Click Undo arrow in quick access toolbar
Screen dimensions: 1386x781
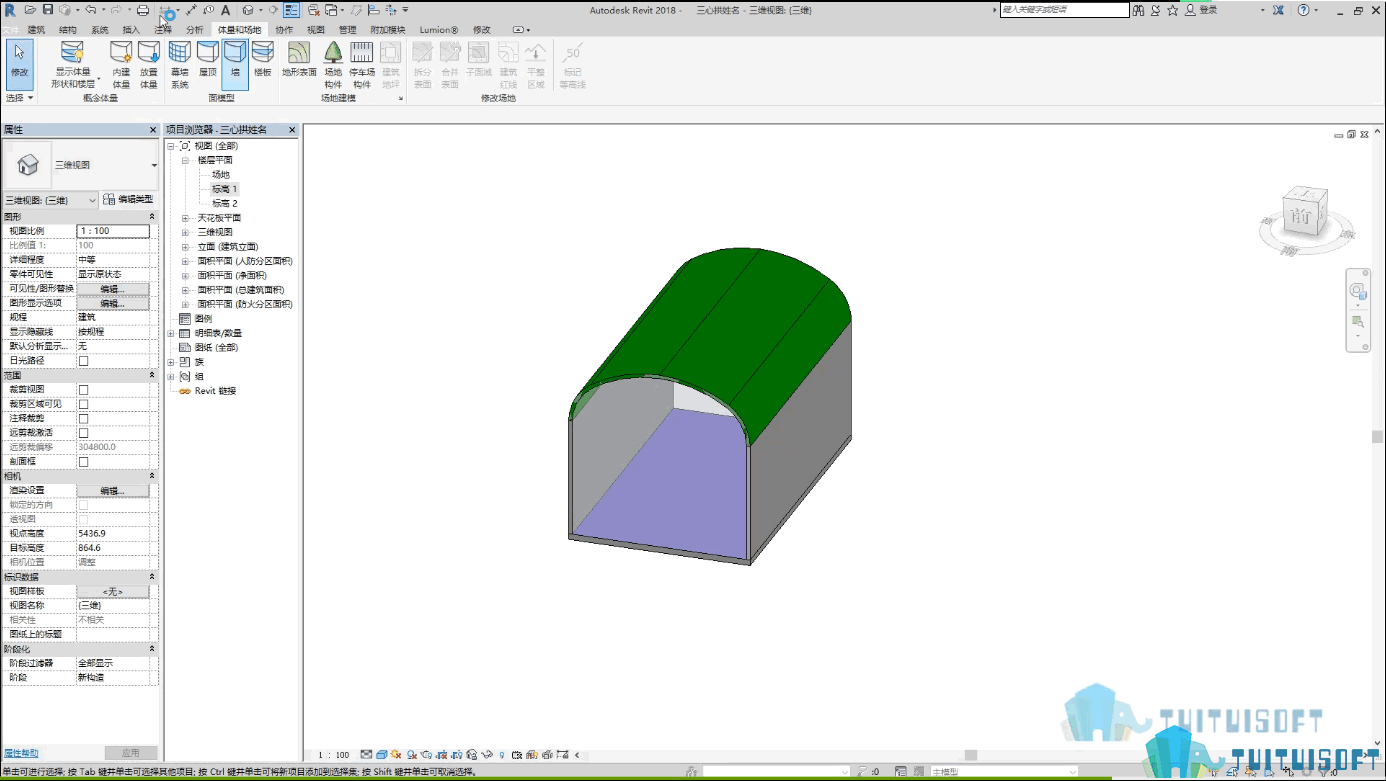(x=90, y=10)
